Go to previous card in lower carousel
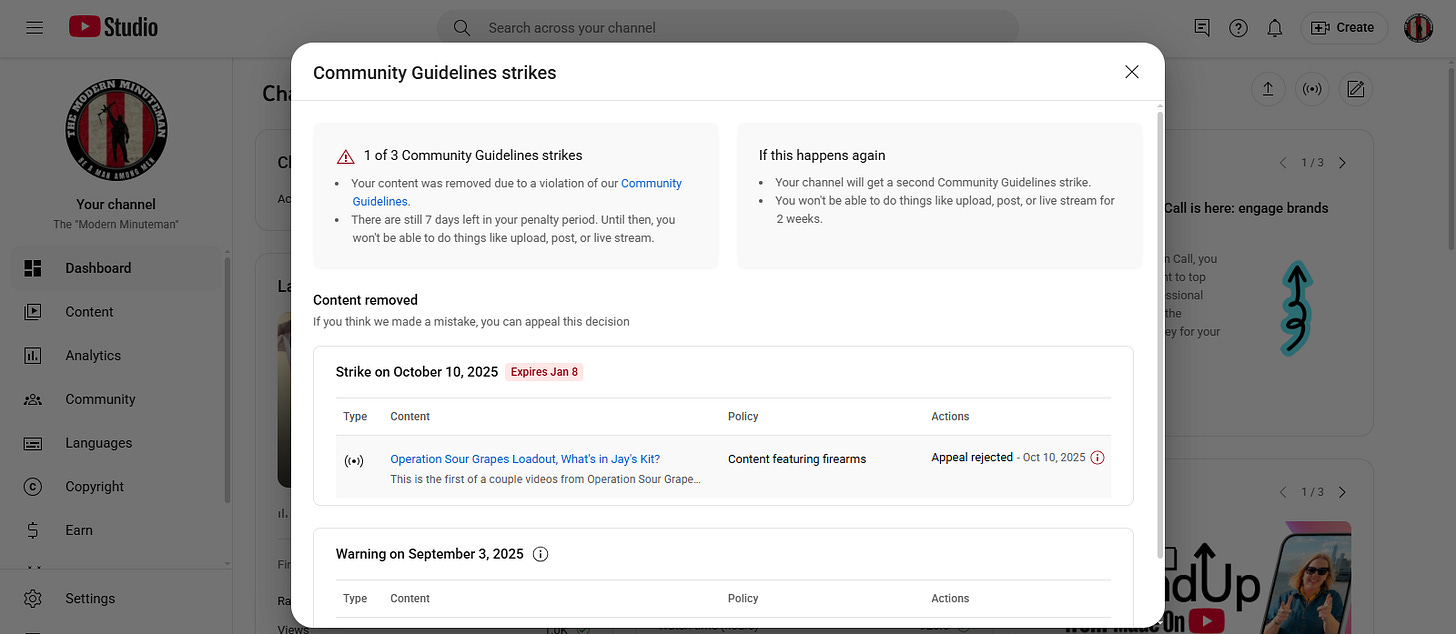1456x634 pixels. [1284, 492]
